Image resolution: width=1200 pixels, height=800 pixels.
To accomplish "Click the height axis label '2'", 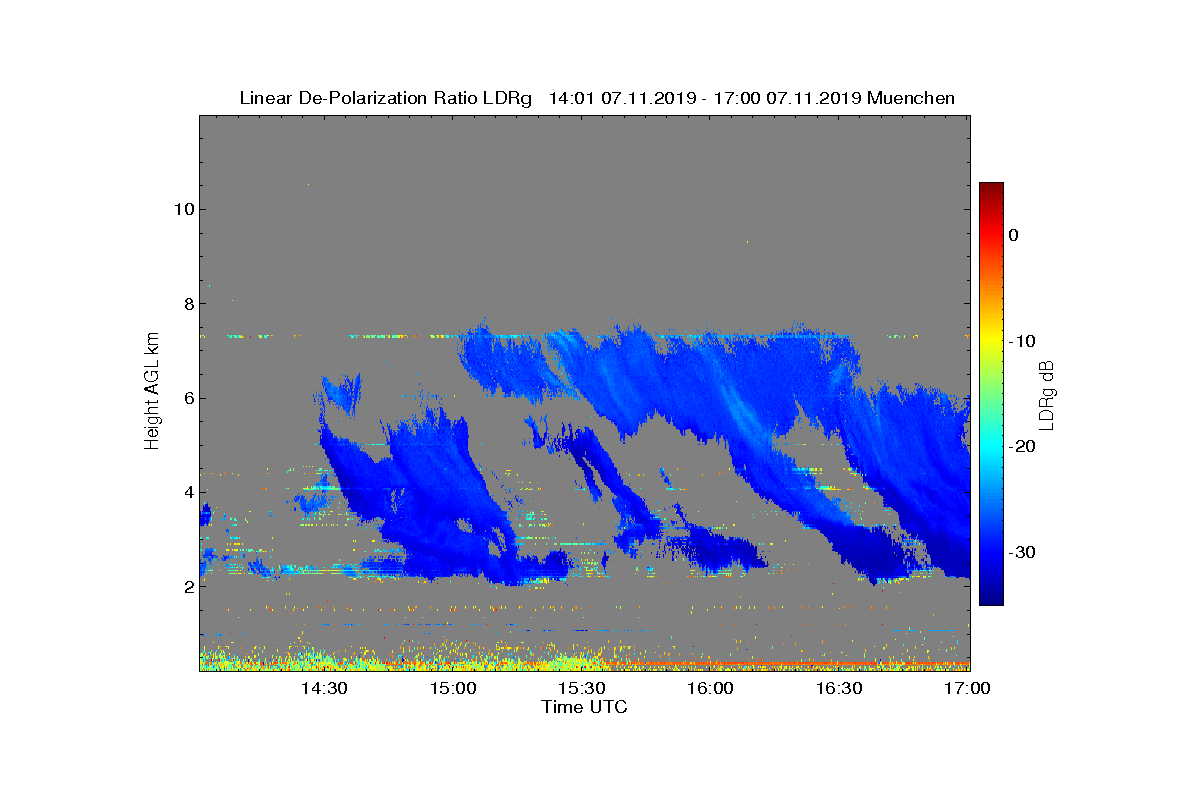I will click(188, 586).
